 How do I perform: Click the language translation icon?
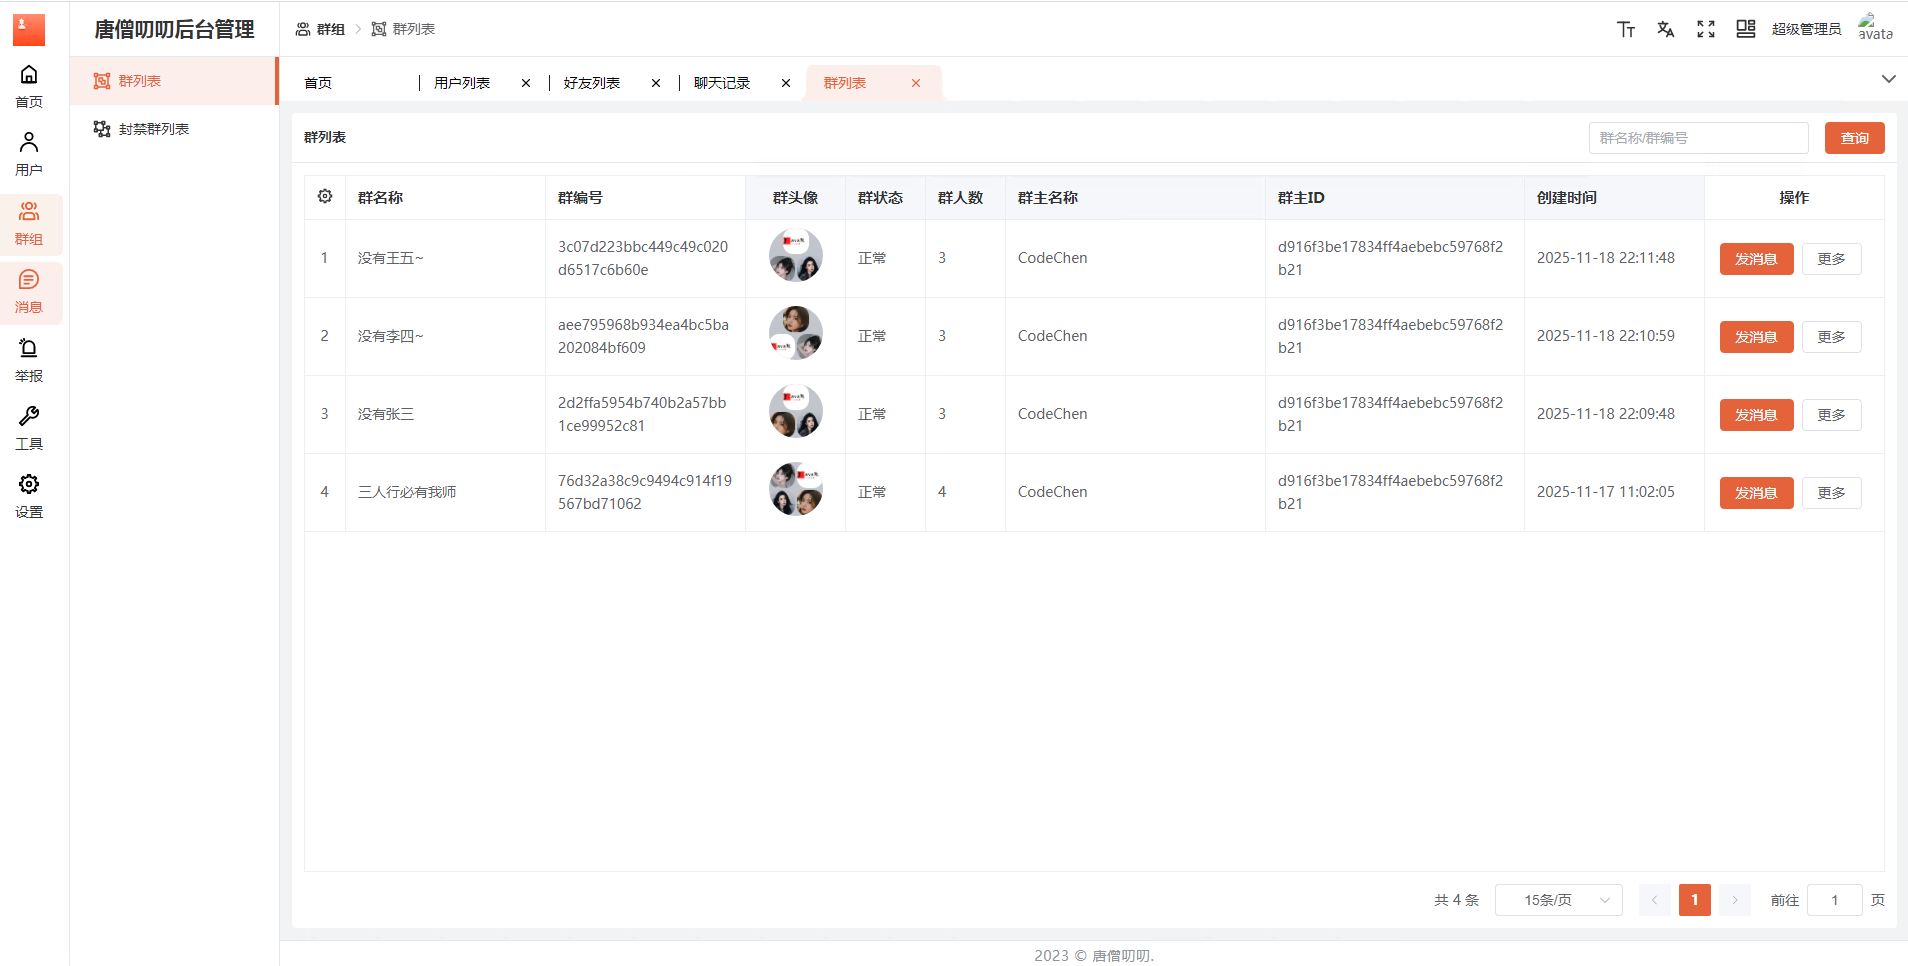click(x=1665, y=29)
